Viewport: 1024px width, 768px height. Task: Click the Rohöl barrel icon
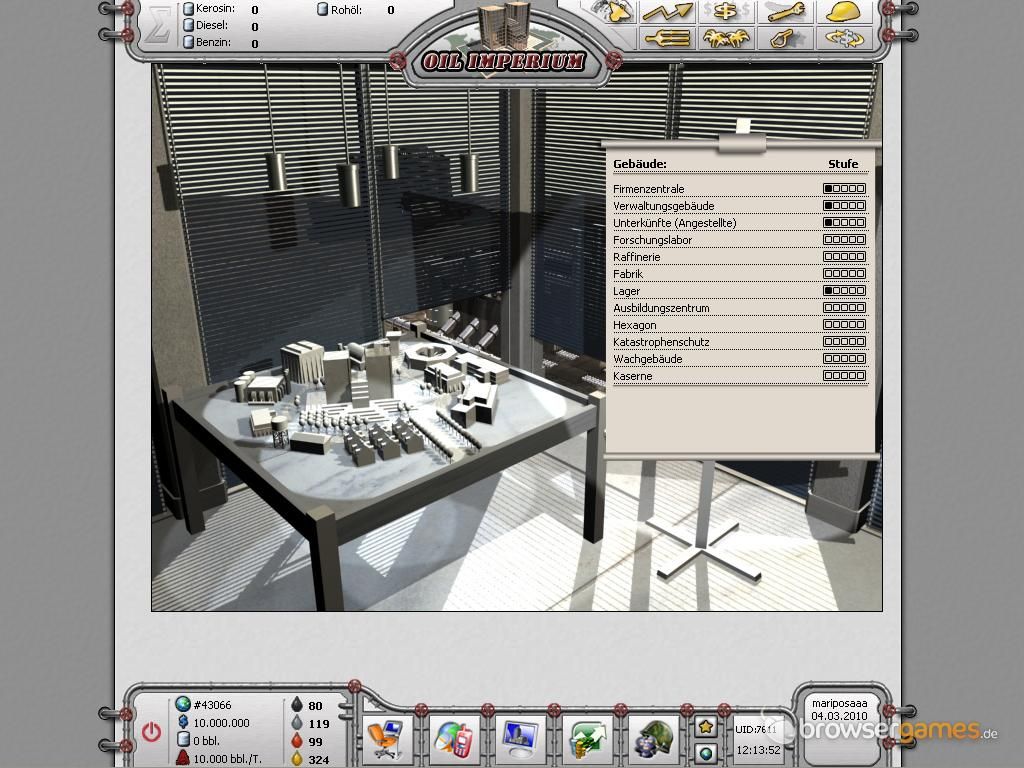point(323,10)
